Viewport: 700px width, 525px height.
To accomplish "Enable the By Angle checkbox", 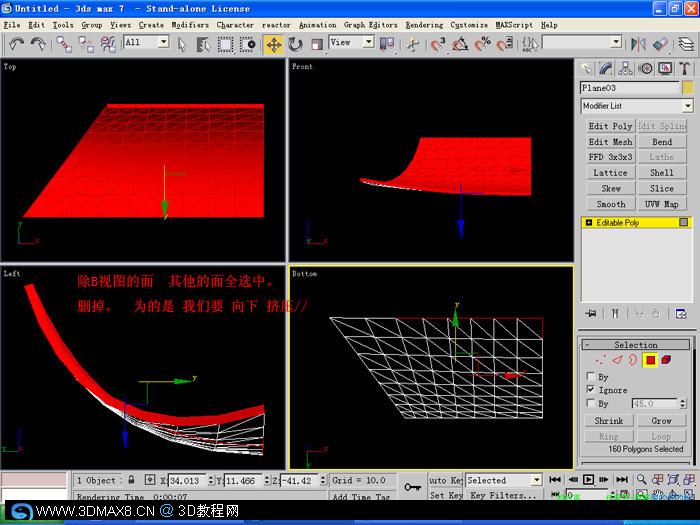I will tap(591, 403).
